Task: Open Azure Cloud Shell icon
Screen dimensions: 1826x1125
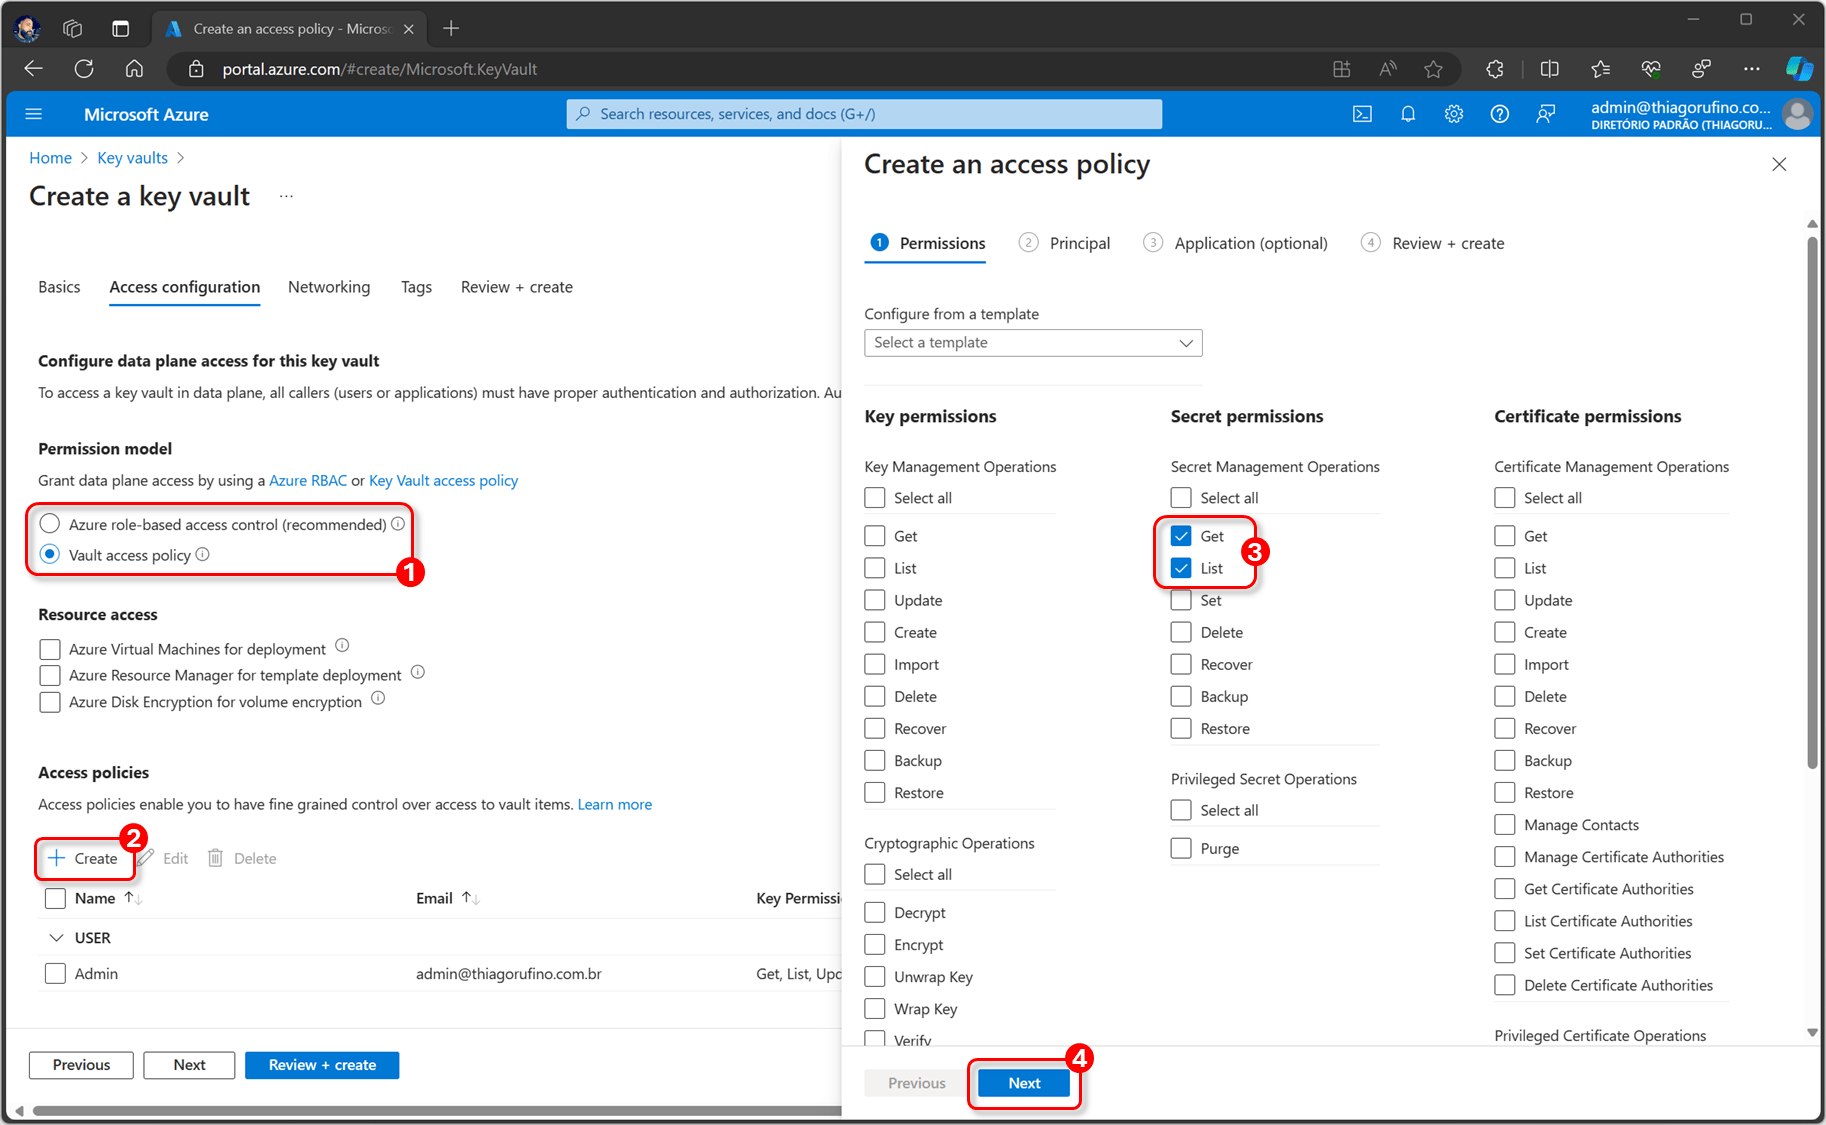Action: [1362, 114]
